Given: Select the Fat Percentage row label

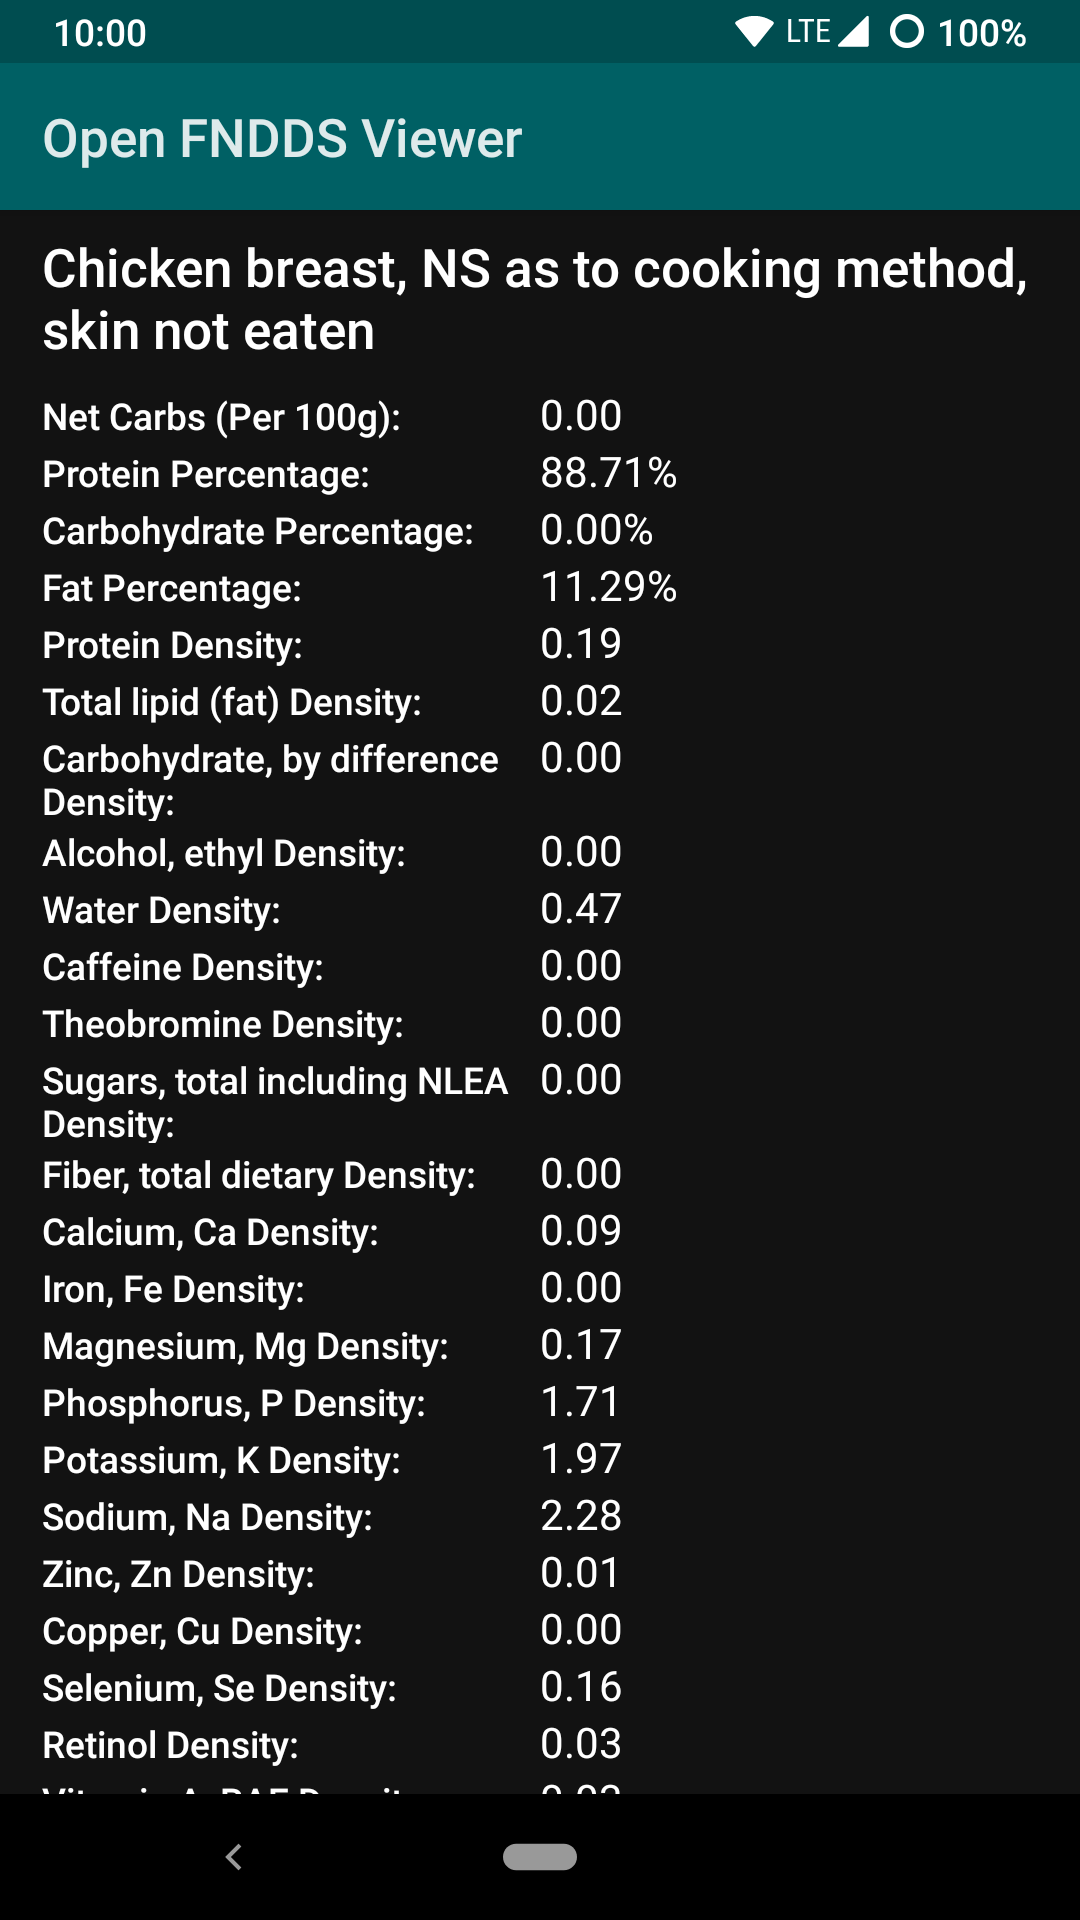Looking at the screenshot, I should [172, 588].
